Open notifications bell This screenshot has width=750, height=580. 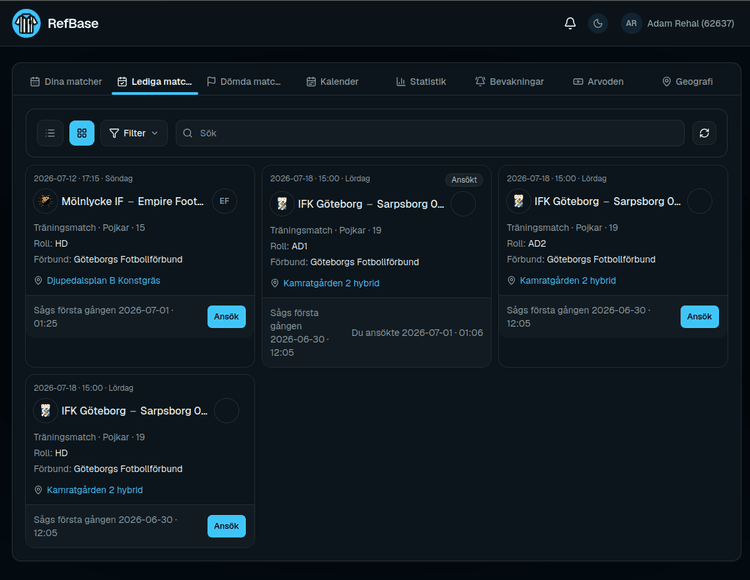coord(570,23)
